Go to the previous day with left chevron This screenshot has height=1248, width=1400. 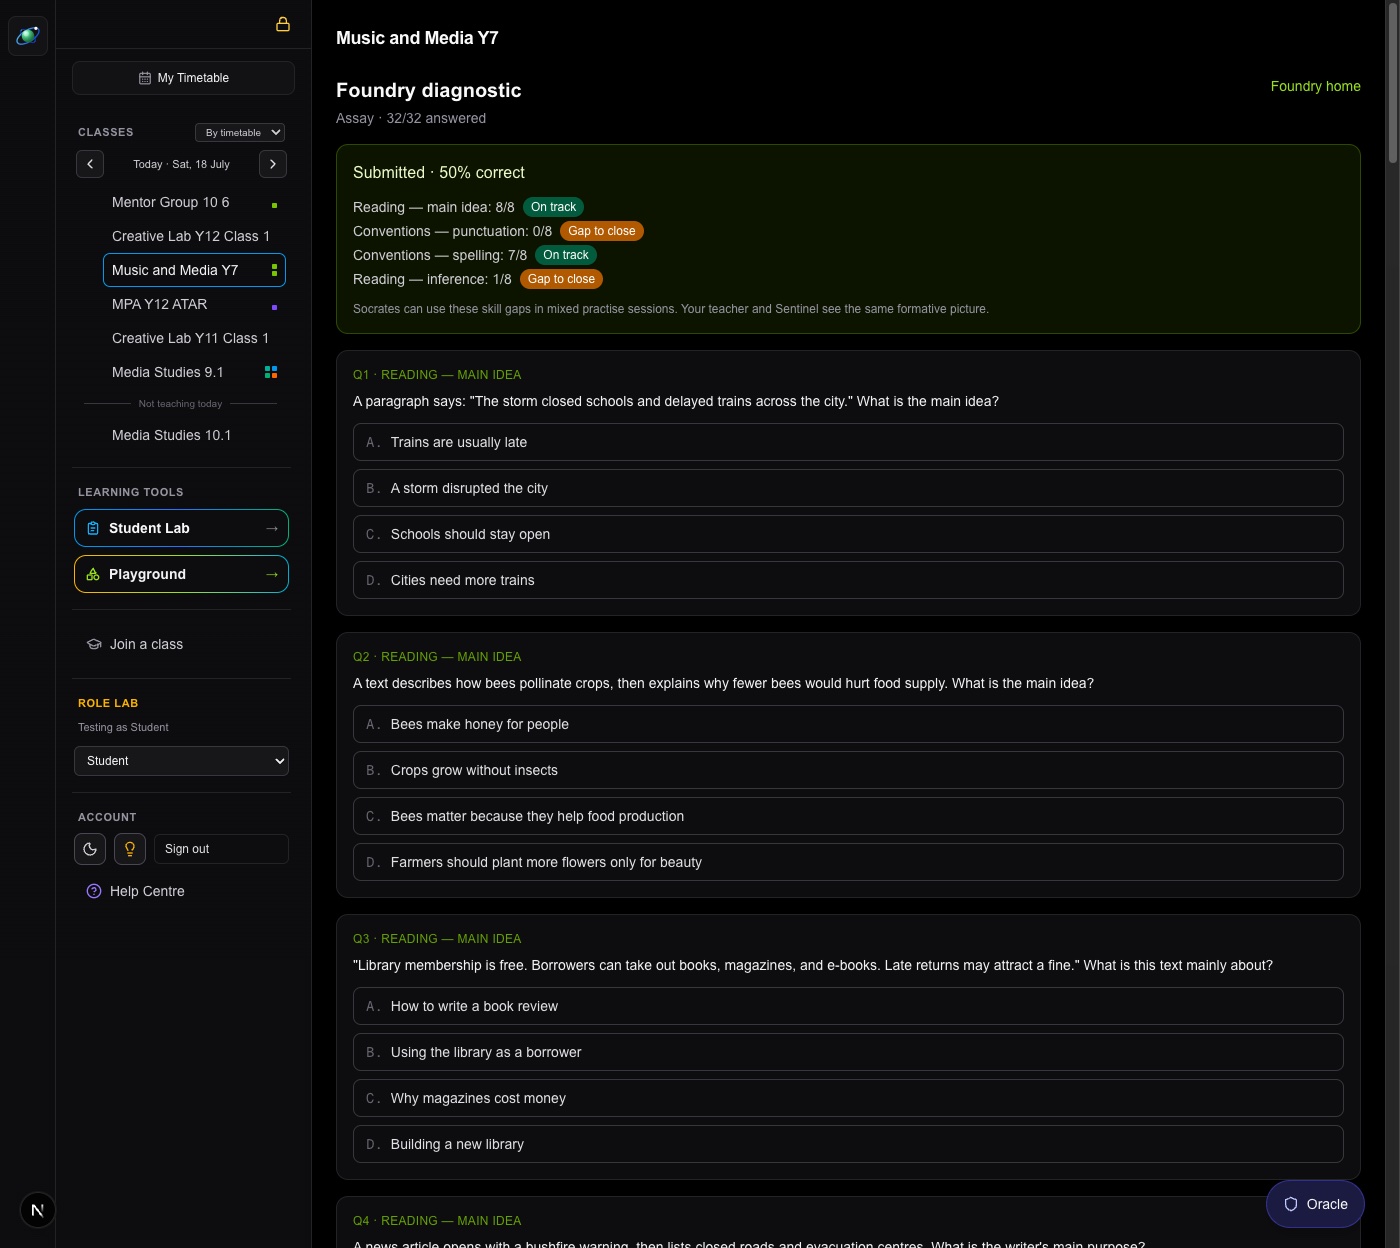[90, 164]
